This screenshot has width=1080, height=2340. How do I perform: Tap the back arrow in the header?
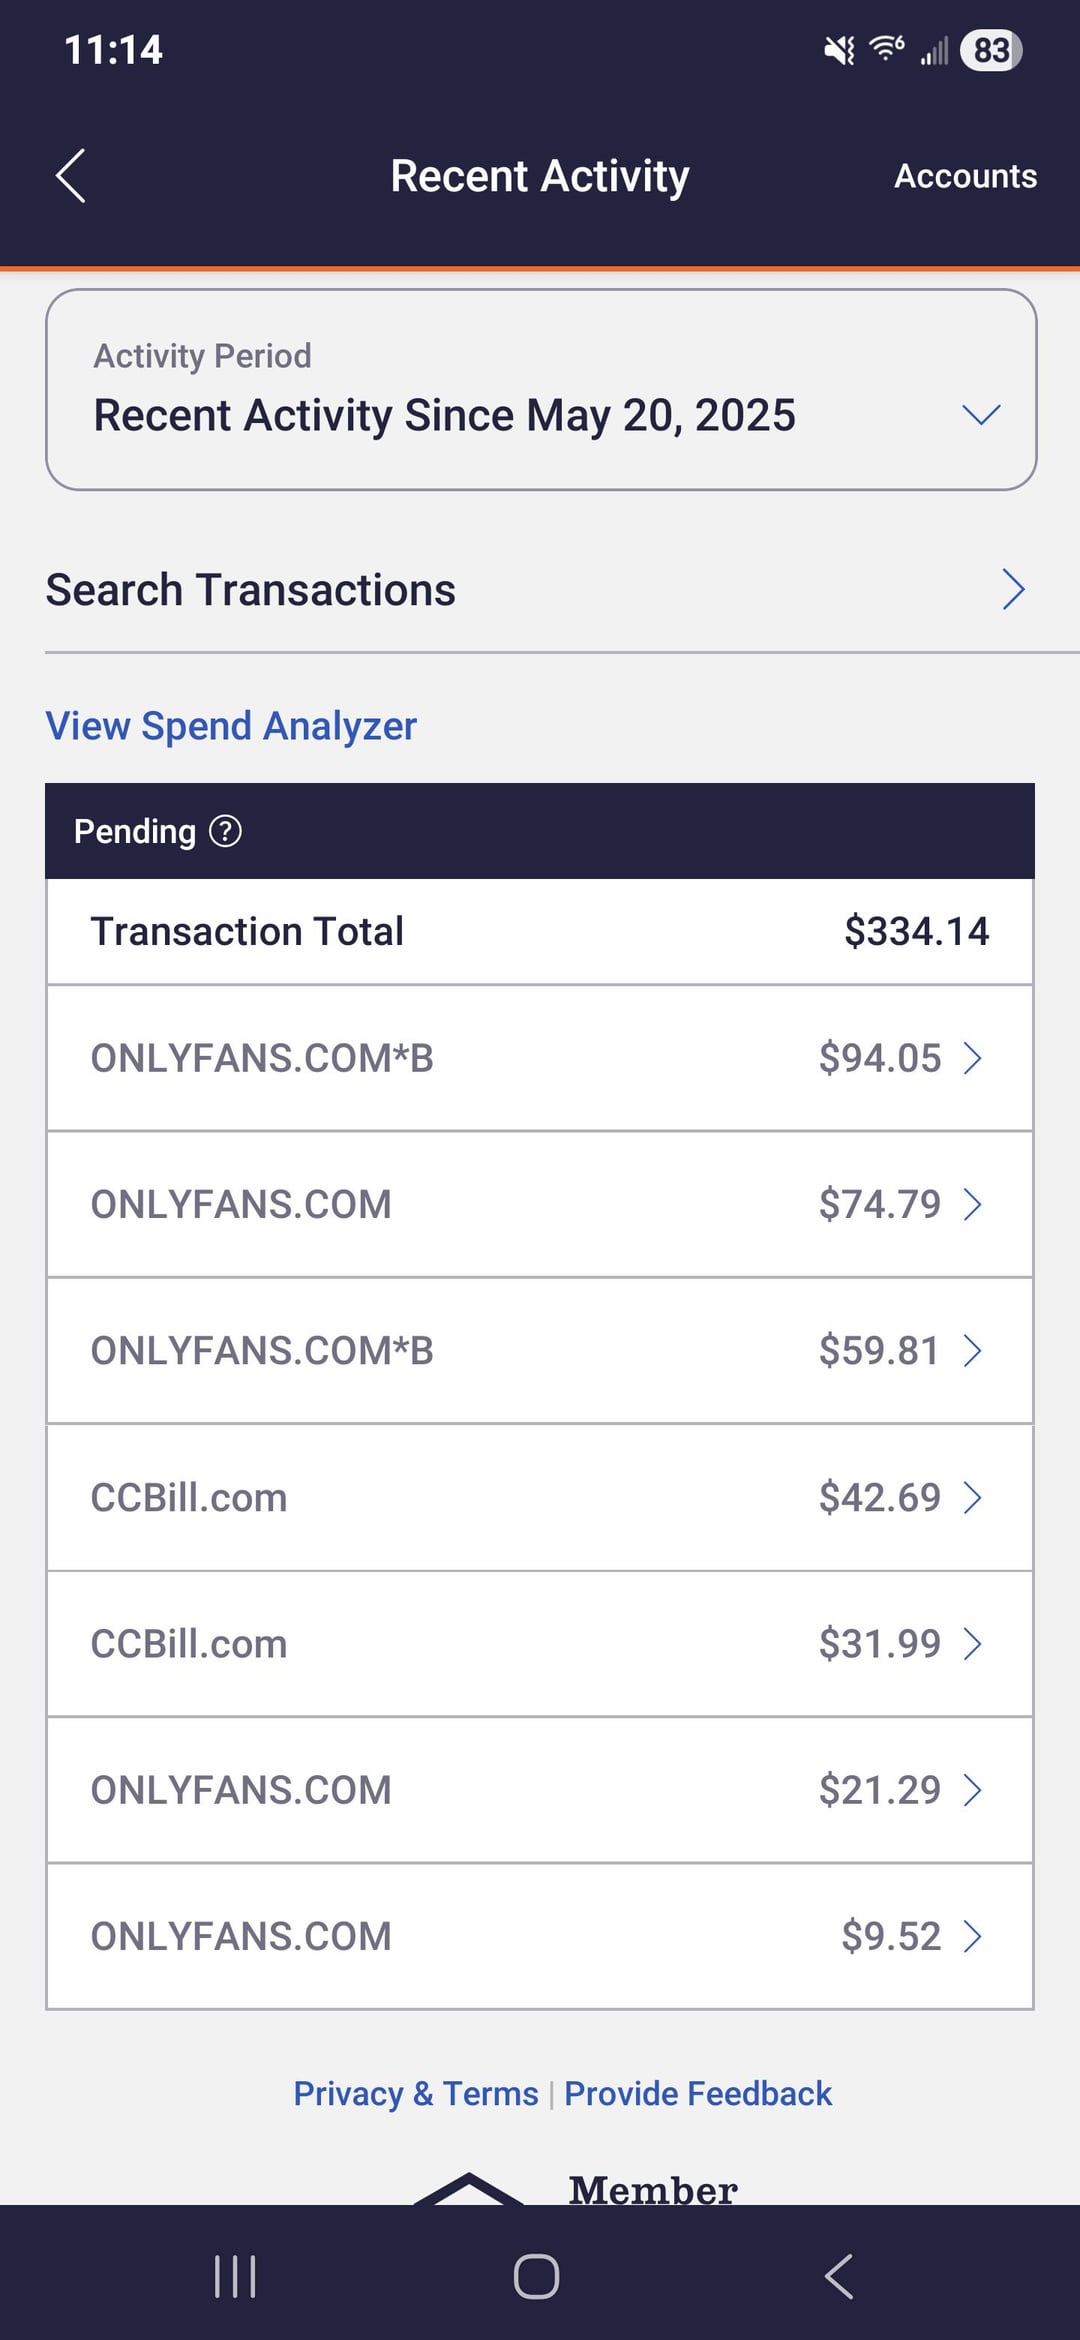70,176
